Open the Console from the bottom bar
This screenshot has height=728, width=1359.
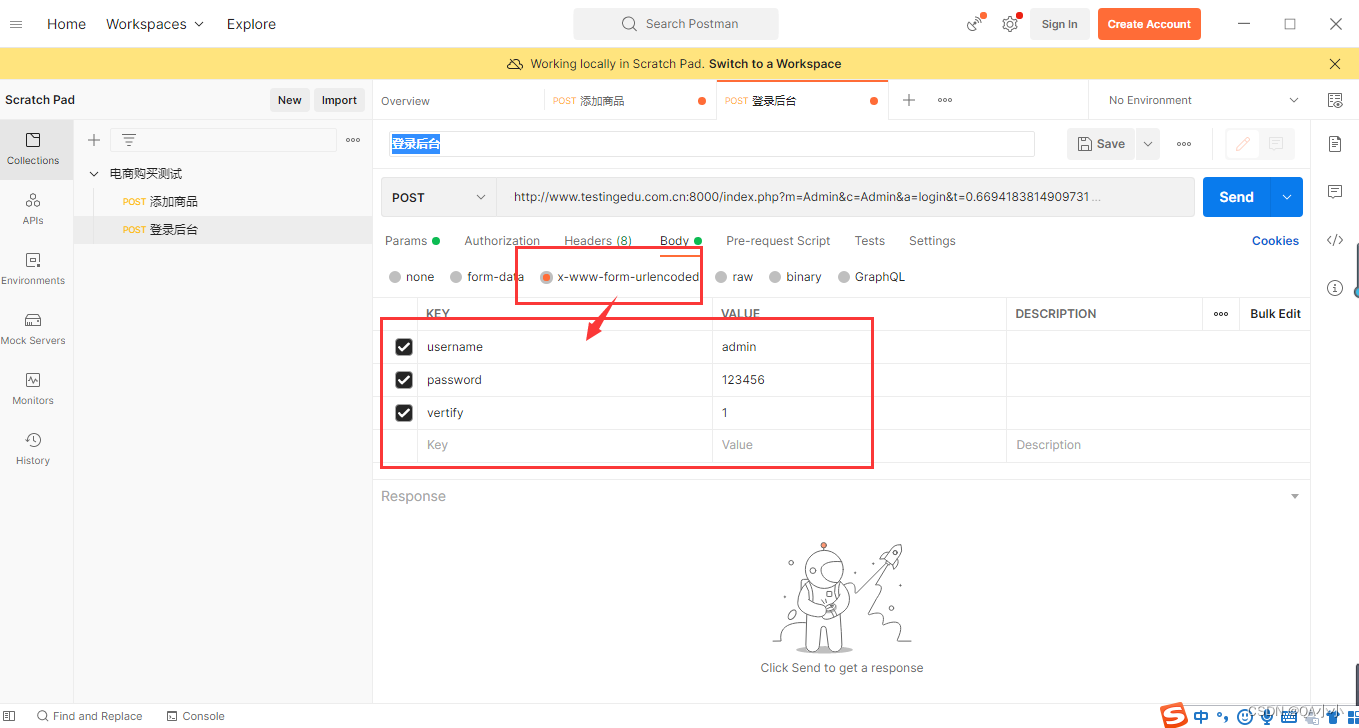tap(195, 716)
